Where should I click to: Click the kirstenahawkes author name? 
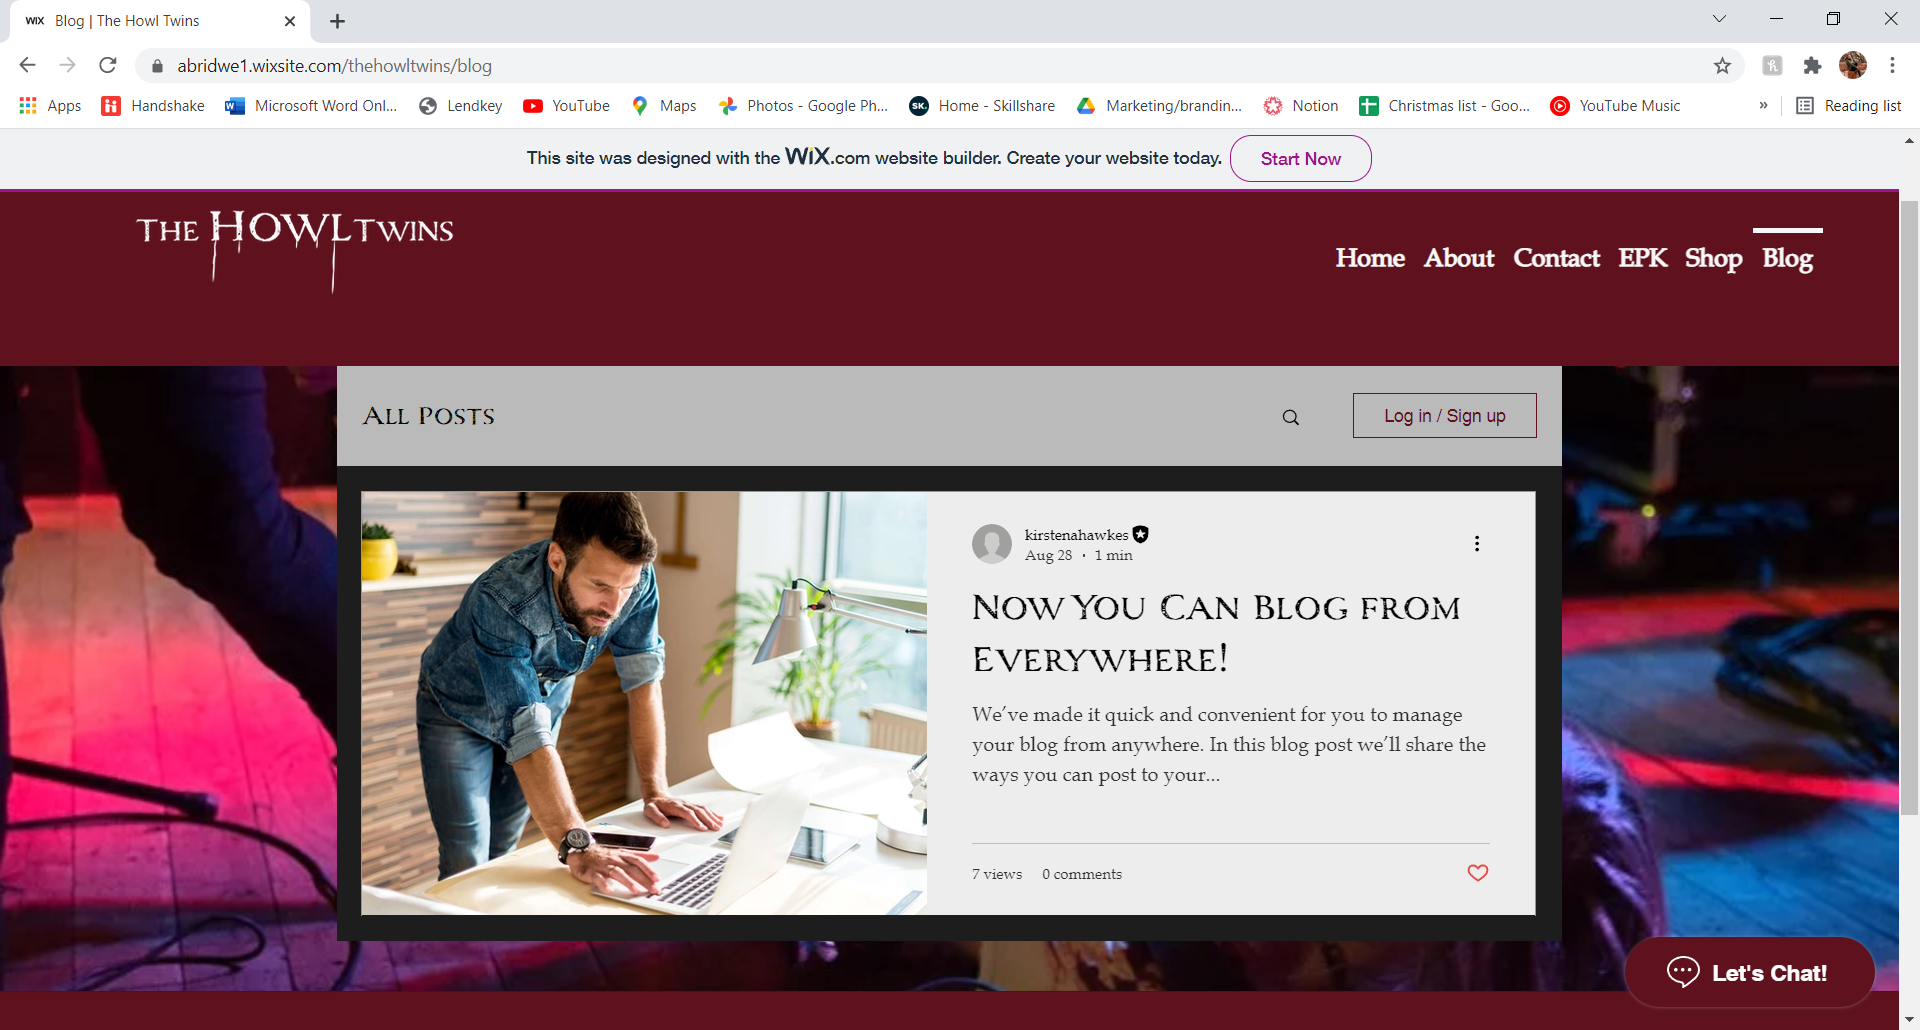1076,535
